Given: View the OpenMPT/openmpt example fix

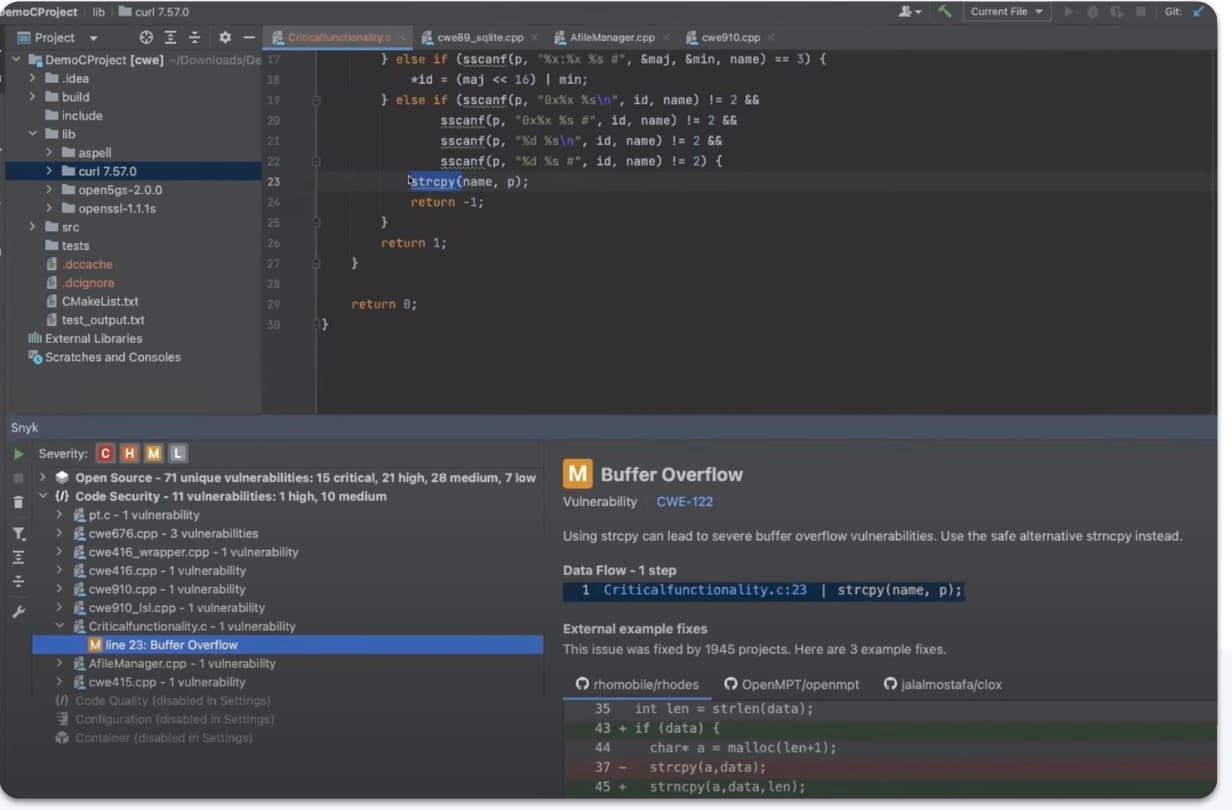Looking at the screenshot, I should pos(793,684).
